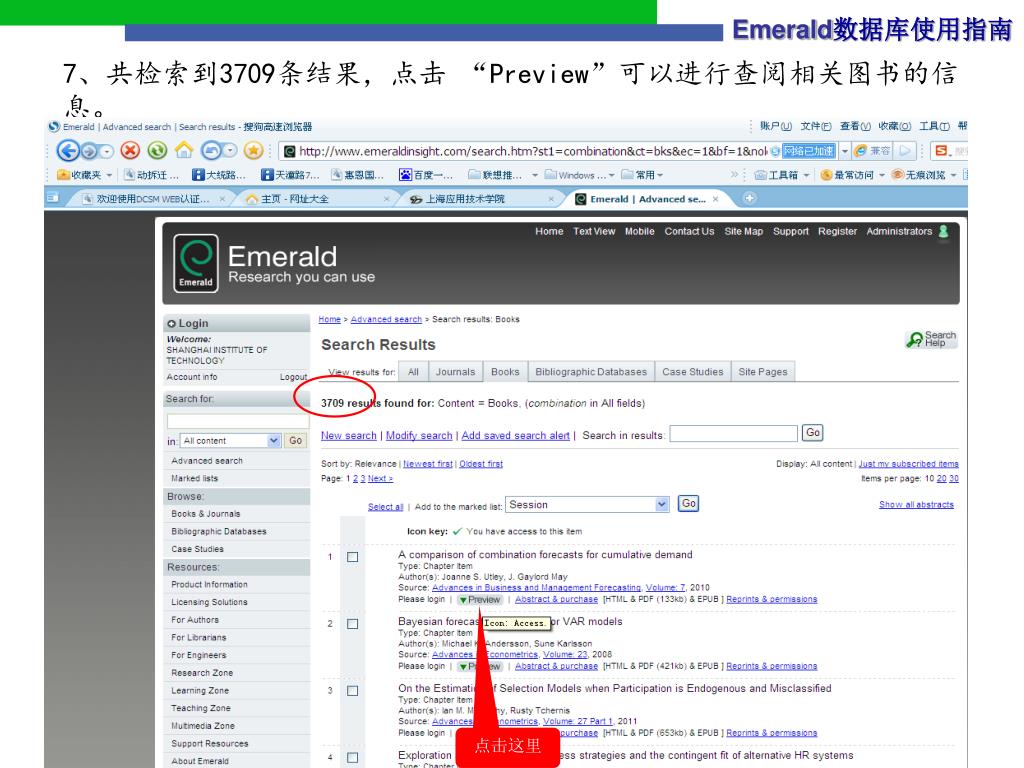Screen dimensions: 1024x768
Task: Expand the 联想推 bookmark folder arrow
Action: 535,175
